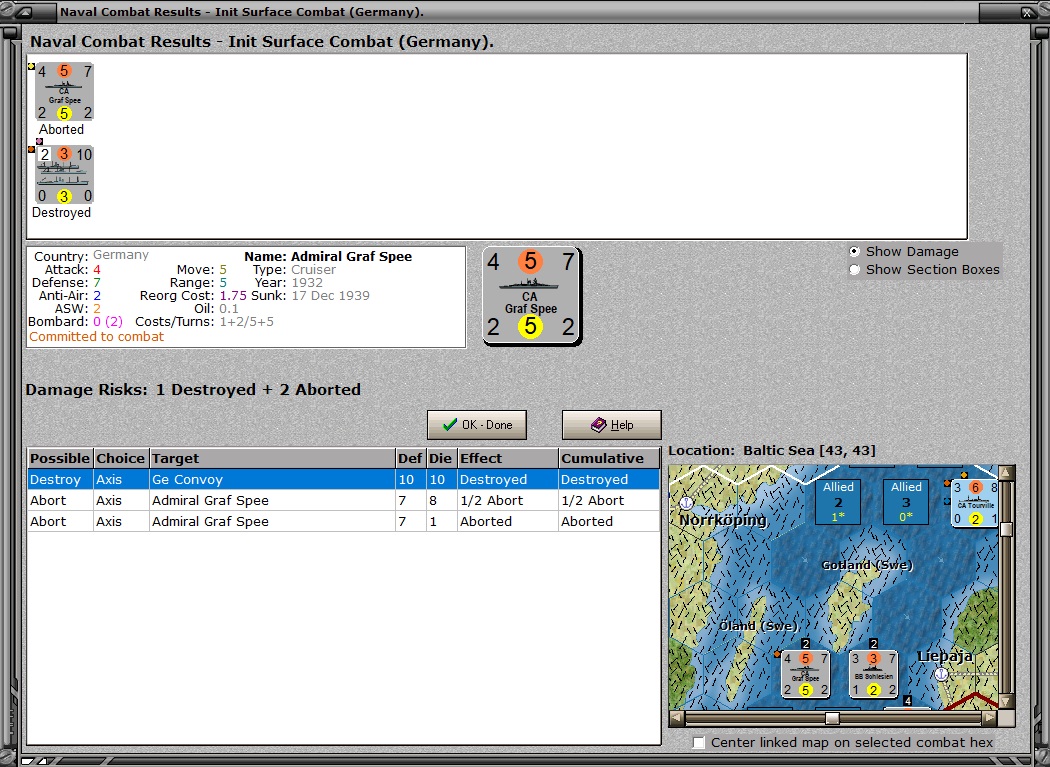Click the Cumulative column header
Image resolution: width=1050 pixels, height=767 pixels.
pos(609,459)
